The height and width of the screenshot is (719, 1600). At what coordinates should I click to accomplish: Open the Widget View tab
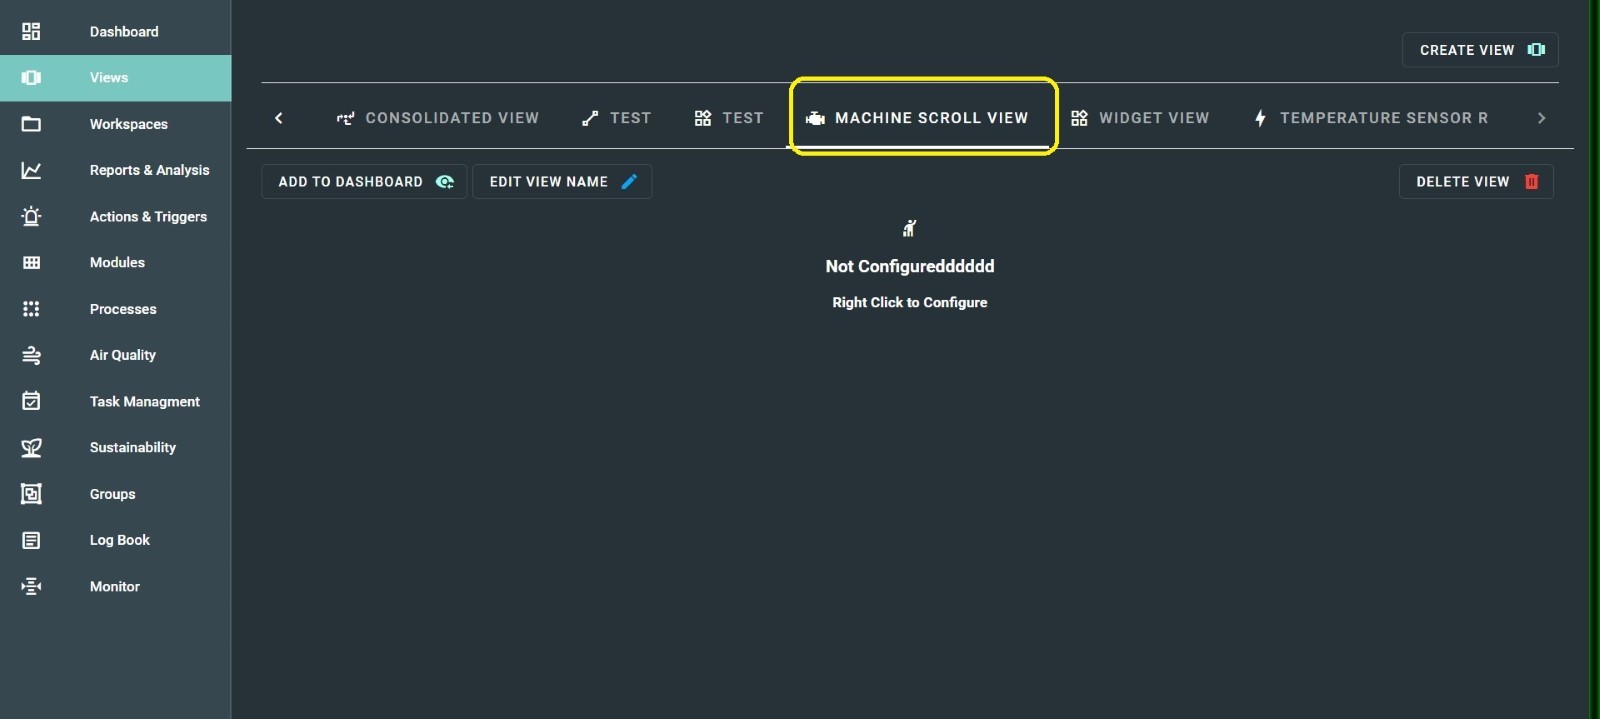(x=1140, y=118)
